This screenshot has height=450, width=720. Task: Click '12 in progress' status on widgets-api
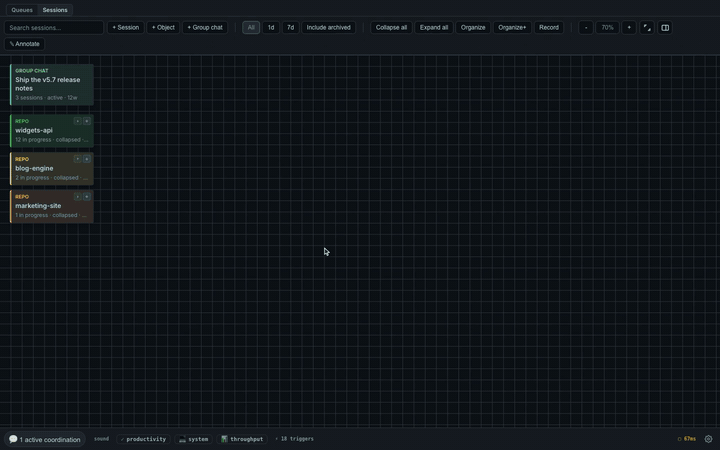[x=33, y=140]
